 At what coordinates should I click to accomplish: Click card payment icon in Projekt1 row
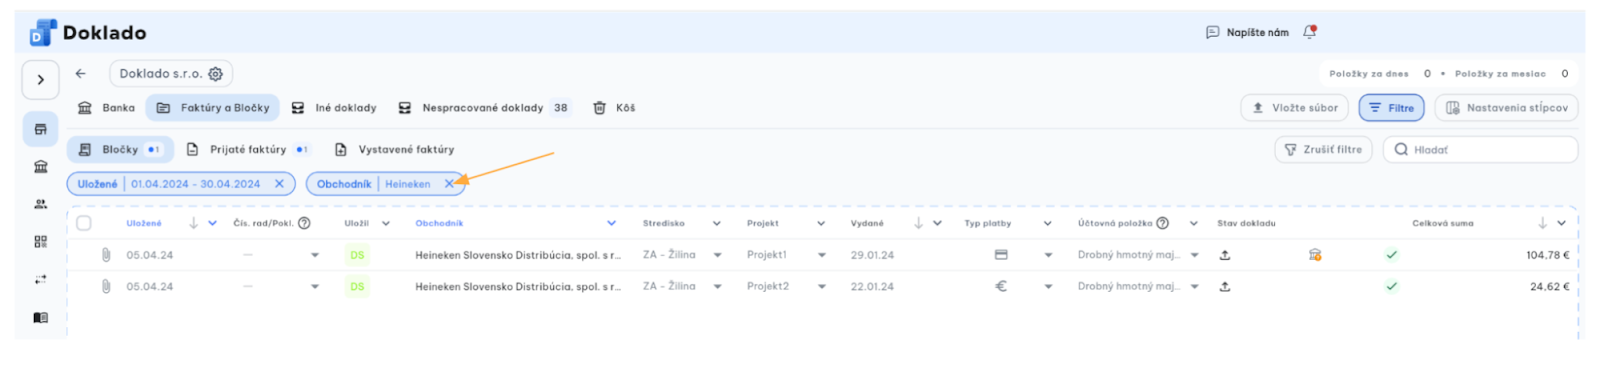(x=1001, y=255)
